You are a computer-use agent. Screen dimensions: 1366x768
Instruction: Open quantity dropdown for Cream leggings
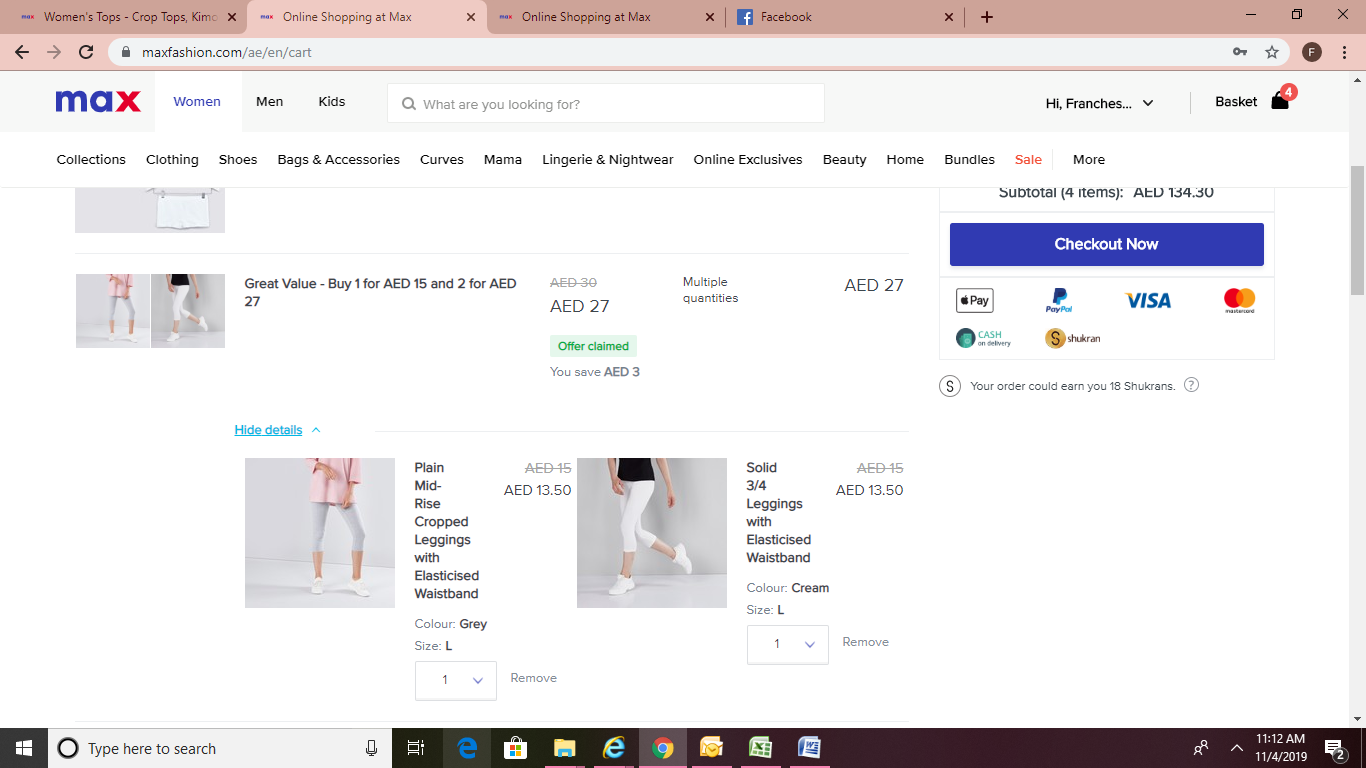(x=788, y=644)
